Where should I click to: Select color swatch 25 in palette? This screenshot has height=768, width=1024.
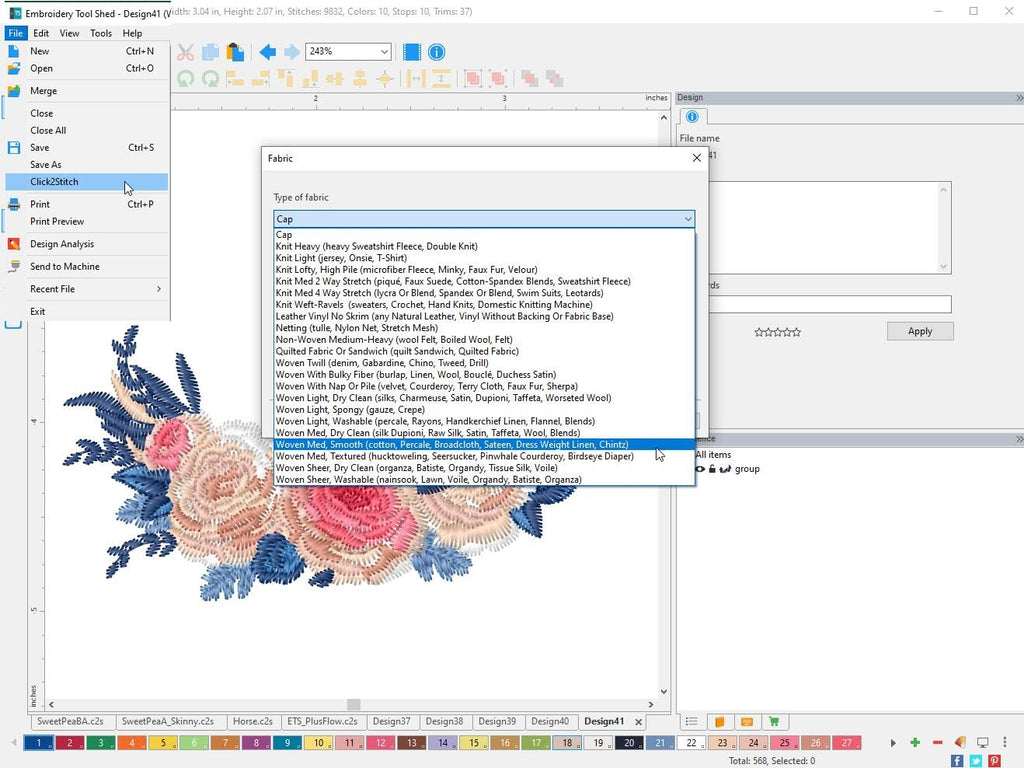tap(784, 743)
